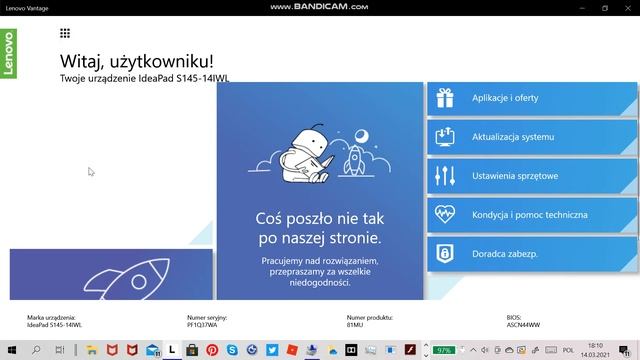Click the 97% battery indicator
Image resolution: width=640 pixels, height=360 pixels.
444,350
